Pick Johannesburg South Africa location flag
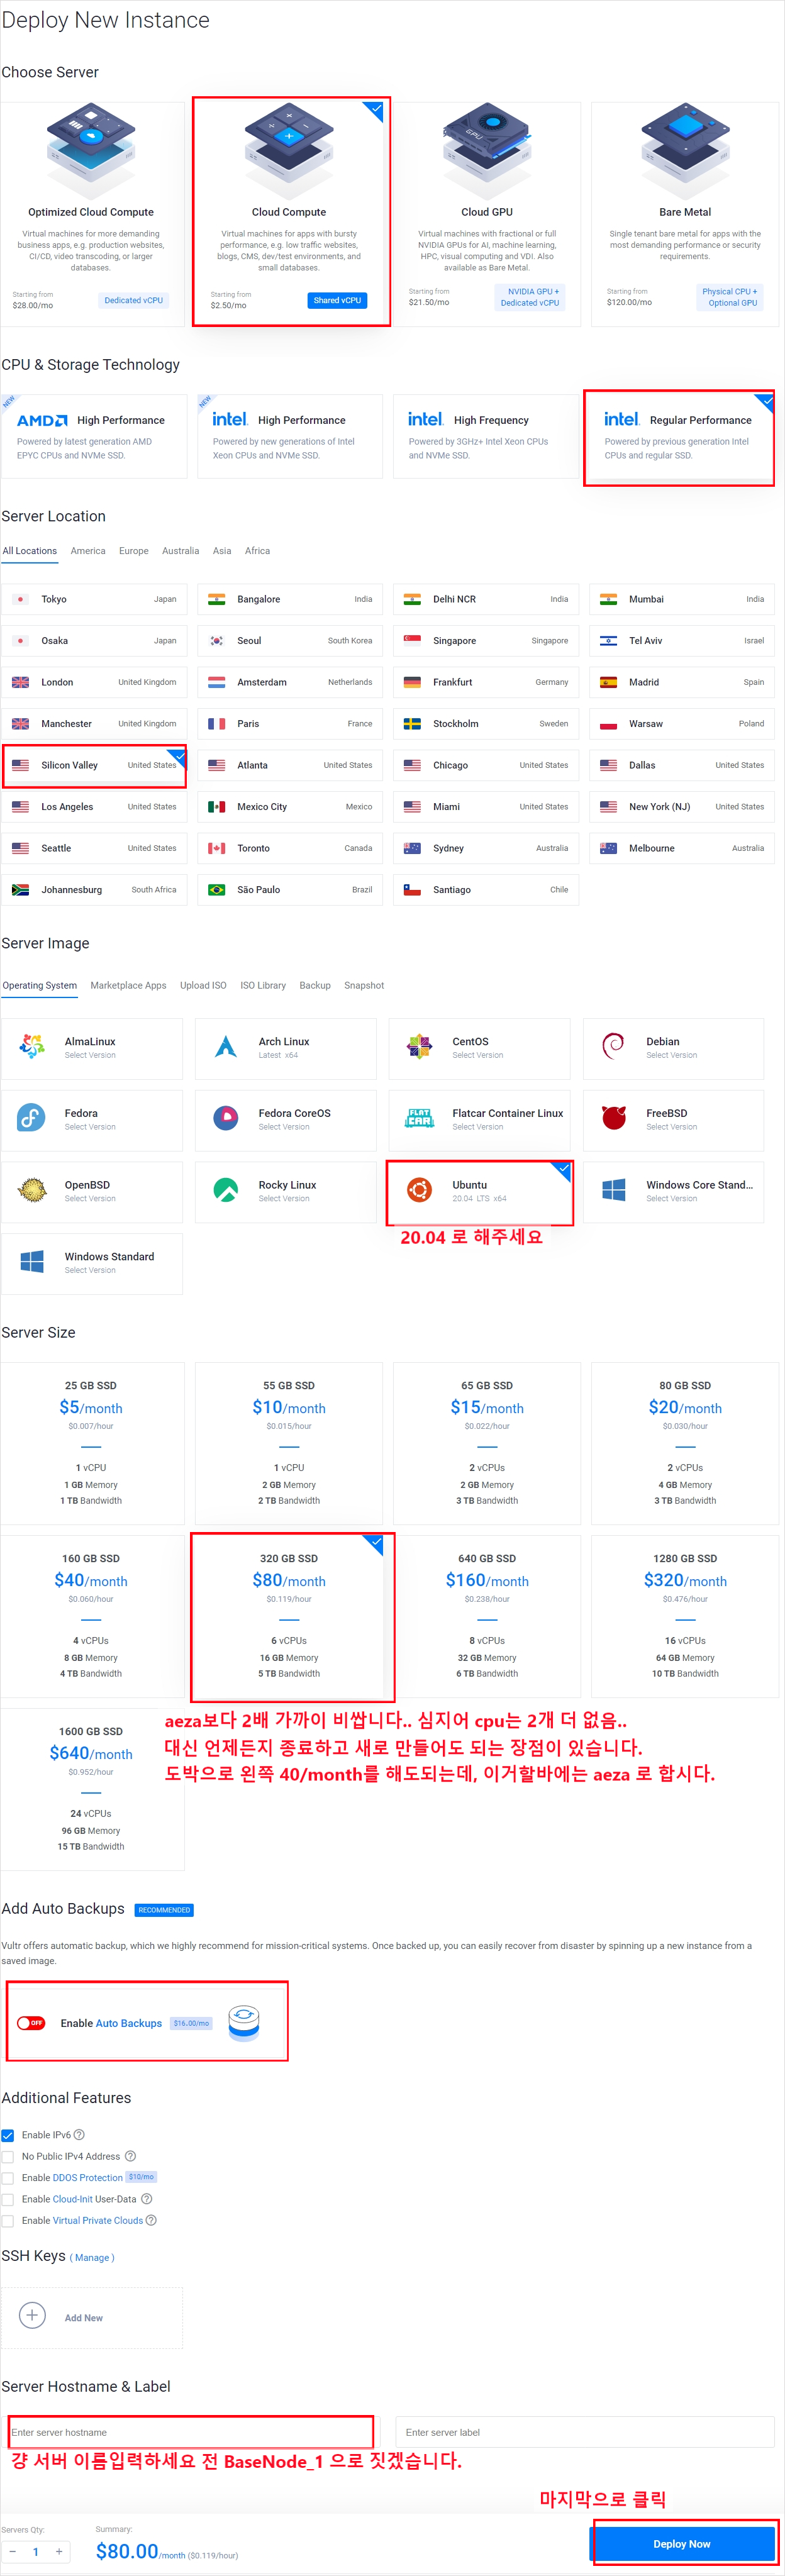The height and width of the screenshot is (2576, 785). pos(20,890)
